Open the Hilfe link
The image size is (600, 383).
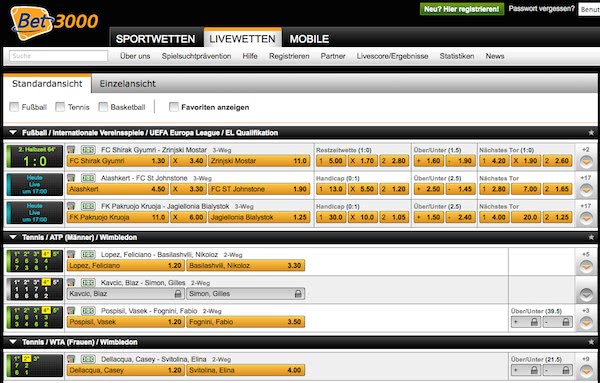(250, 56)
